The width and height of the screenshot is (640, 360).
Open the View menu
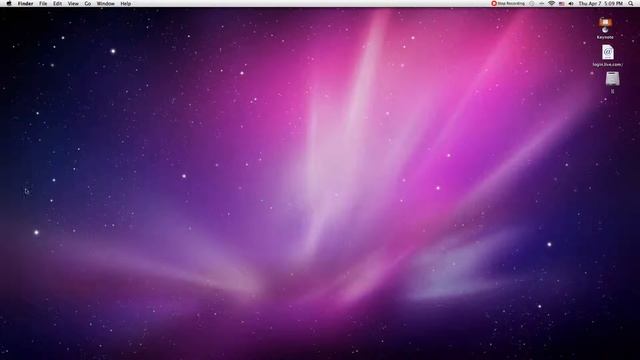pyautogui.click(x=73, y=4)
